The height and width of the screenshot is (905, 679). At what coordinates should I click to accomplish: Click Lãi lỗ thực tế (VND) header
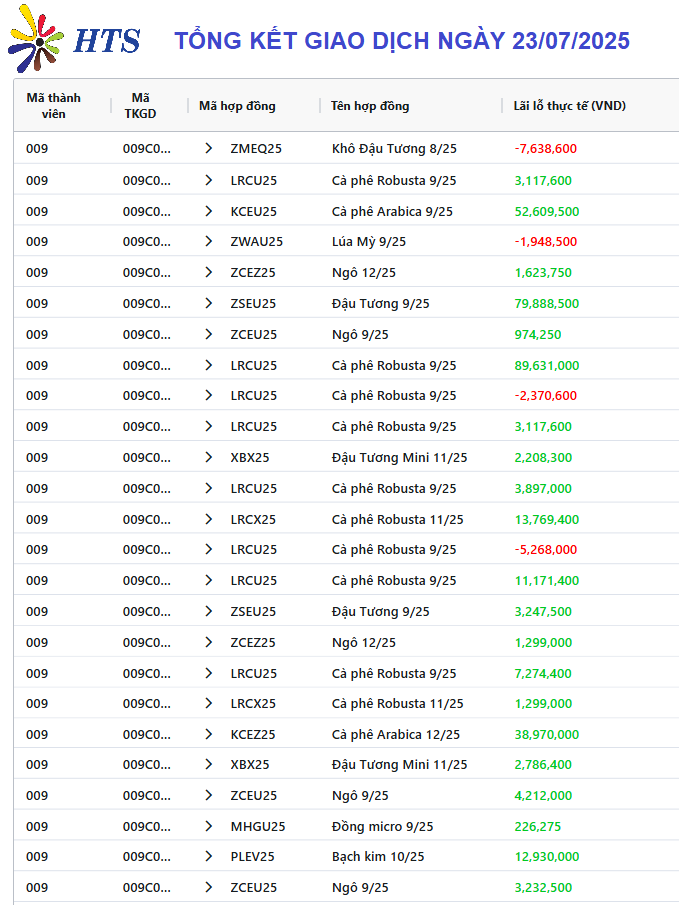pyautogui.click(x=570, y=106)
